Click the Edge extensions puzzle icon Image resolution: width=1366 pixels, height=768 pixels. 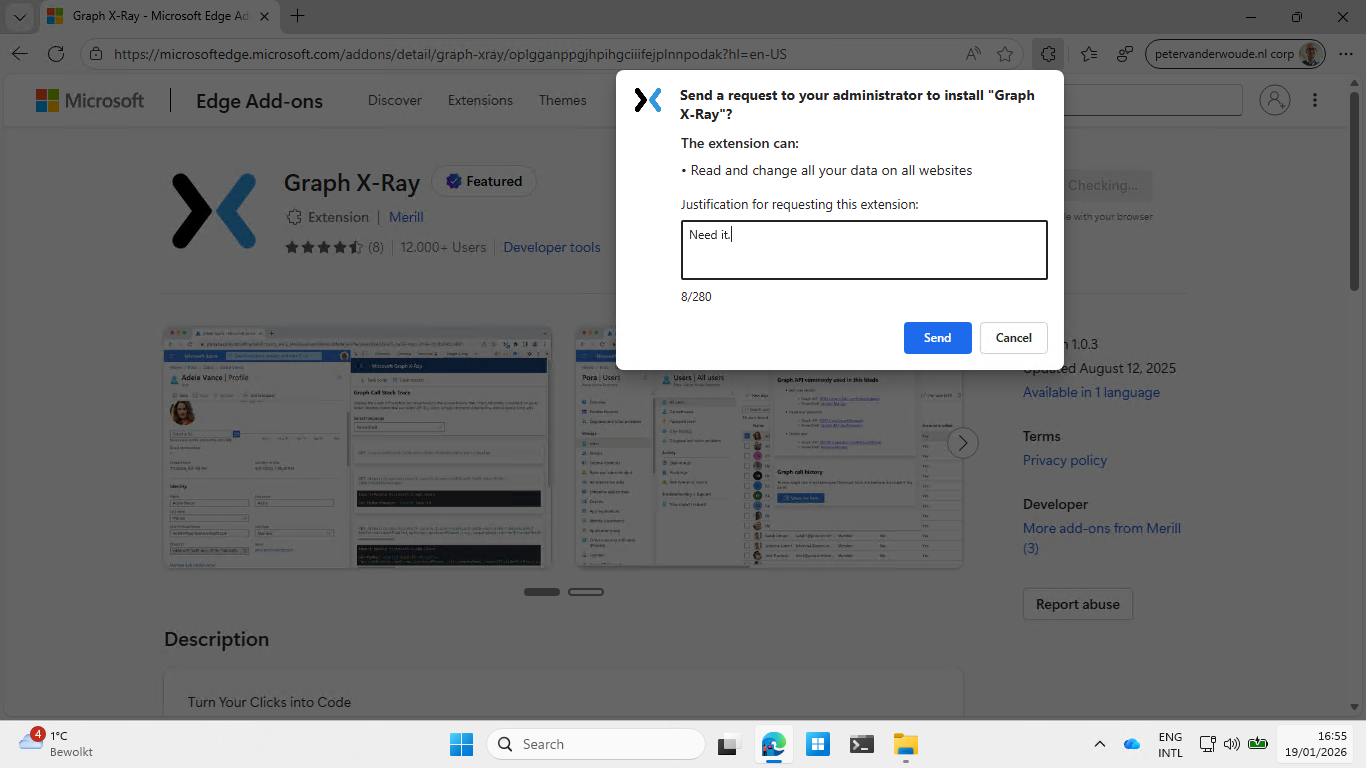[1047, 54]
